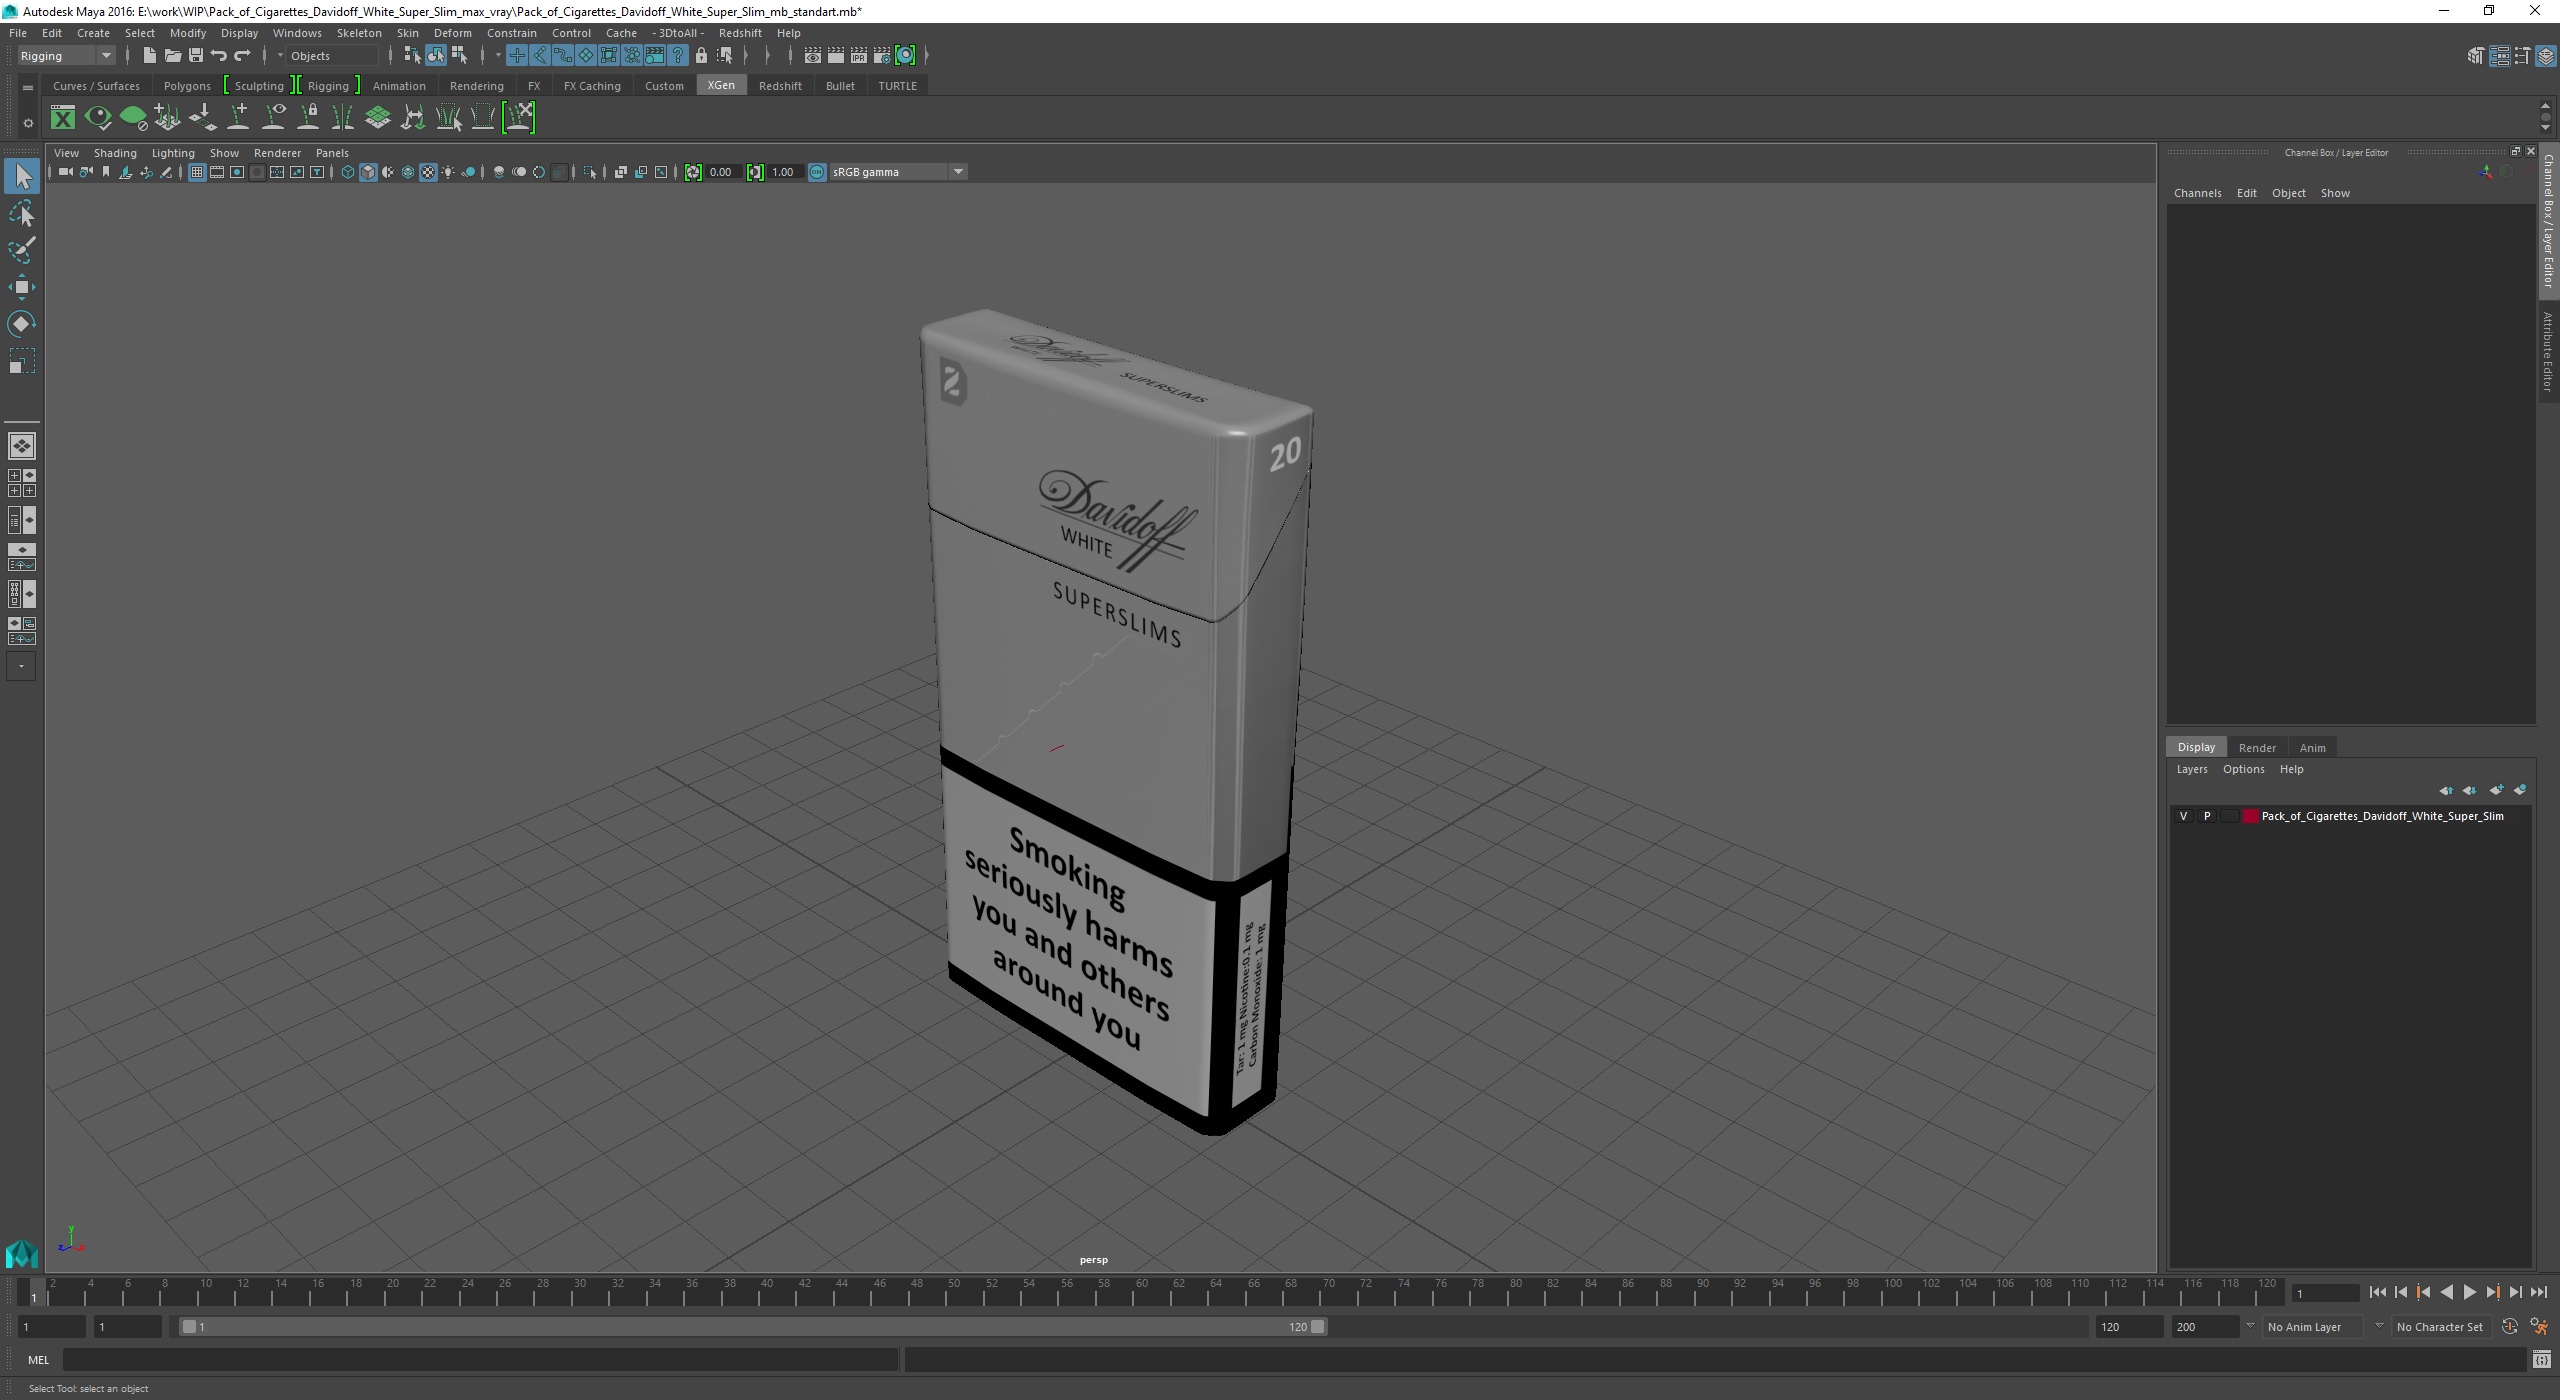
Task: Toggle auto keyframe icon
Action: (2510, 1327)
